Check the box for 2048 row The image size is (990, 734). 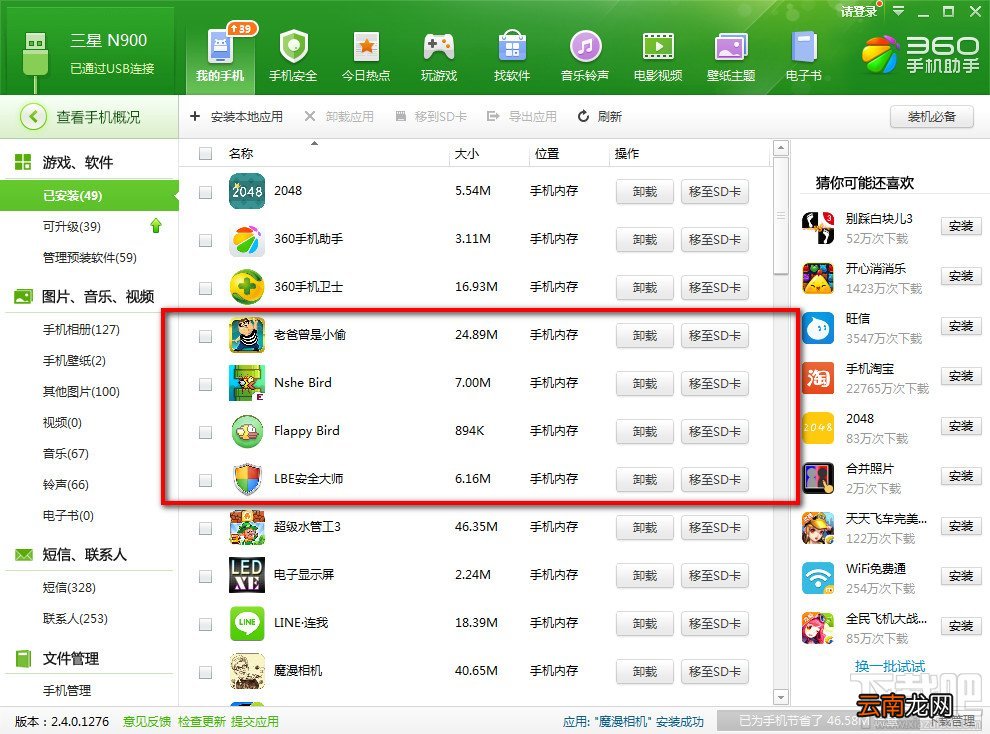pyautogui.click(x=205, y=192)
